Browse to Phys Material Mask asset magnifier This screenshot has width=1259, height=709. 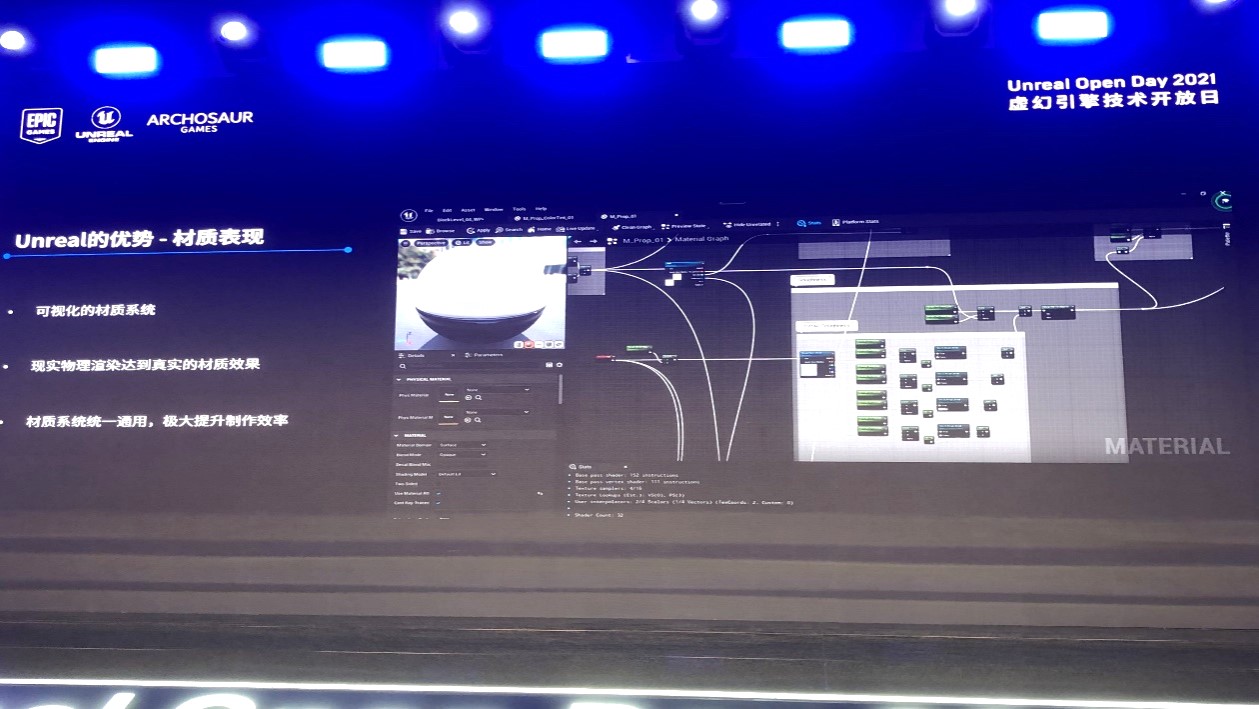tap(478, 420)
